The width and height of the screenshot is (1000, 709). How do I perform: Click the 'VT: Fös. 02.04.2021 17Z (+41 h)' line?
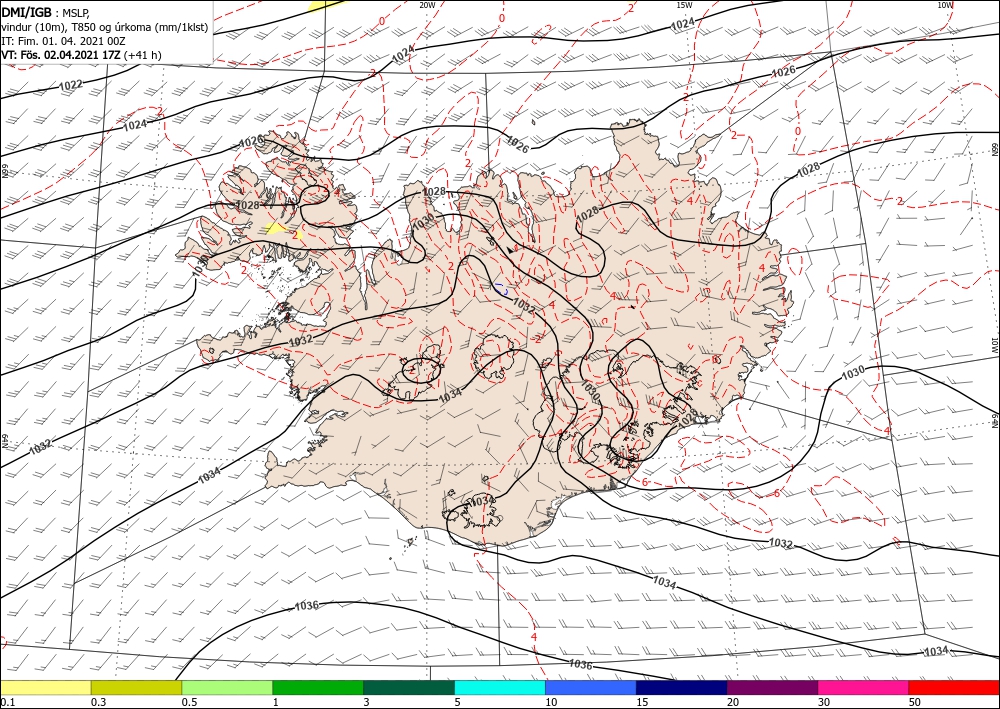click(x=81, y=55)
